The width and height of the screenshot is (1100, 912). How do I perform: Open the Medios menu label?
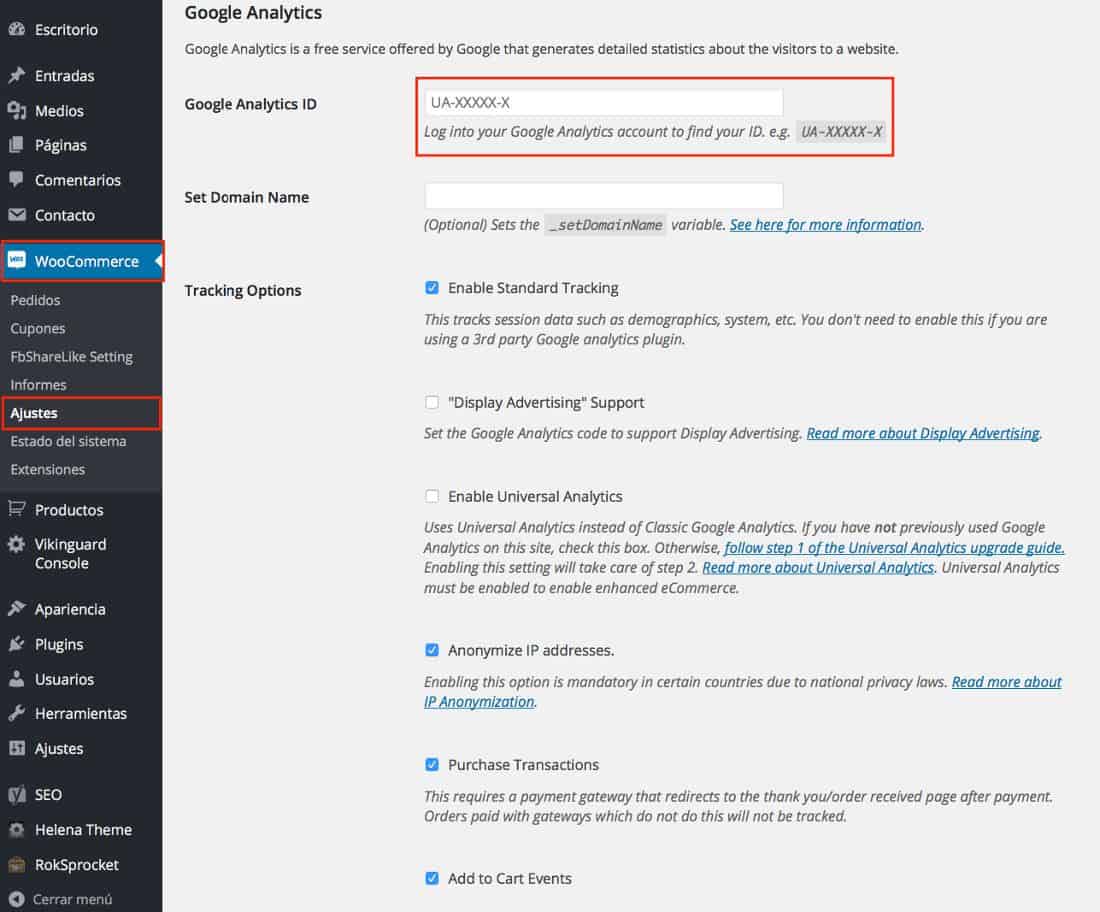point(59,111)
